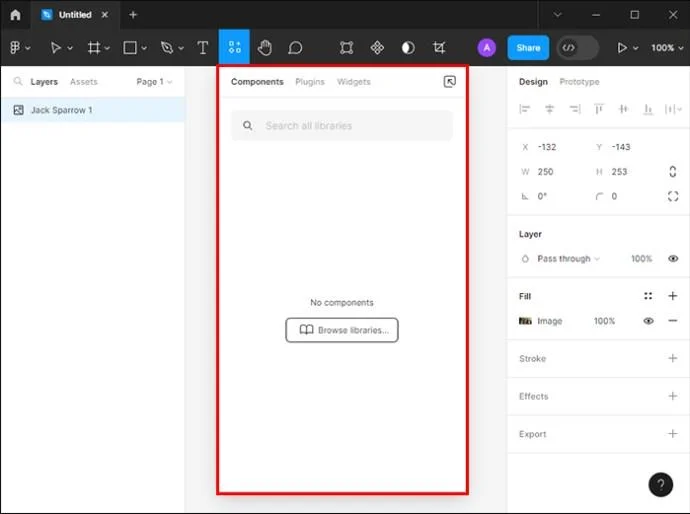690x514 pixels.
Task: Click Browse libraries button
Action: (342, 330)
